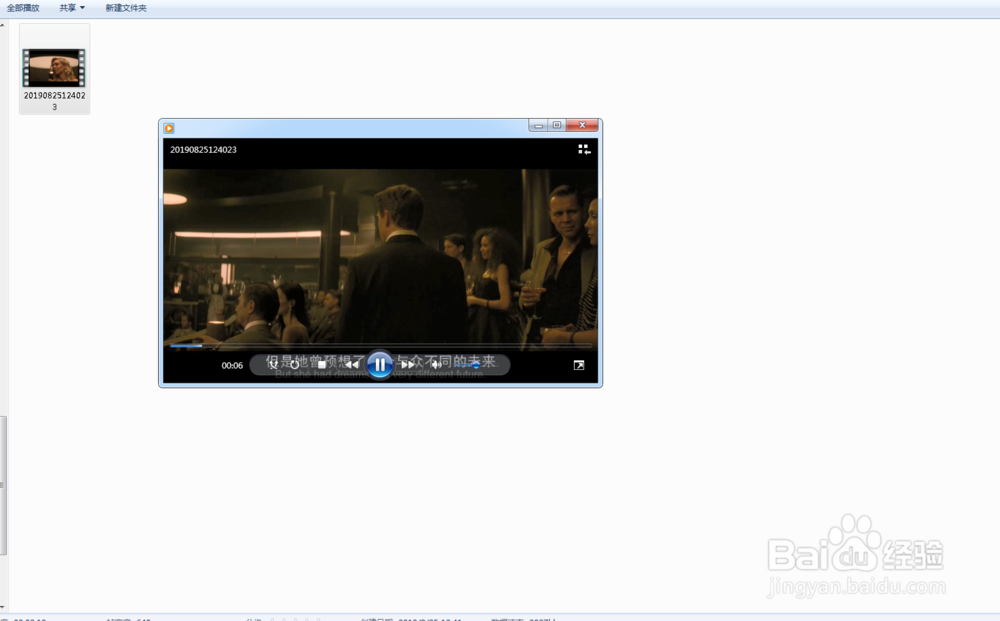The image size is (1000, 621).
Task: Select the 20190825124023 video thumbnail
Action: pos(54,68)
